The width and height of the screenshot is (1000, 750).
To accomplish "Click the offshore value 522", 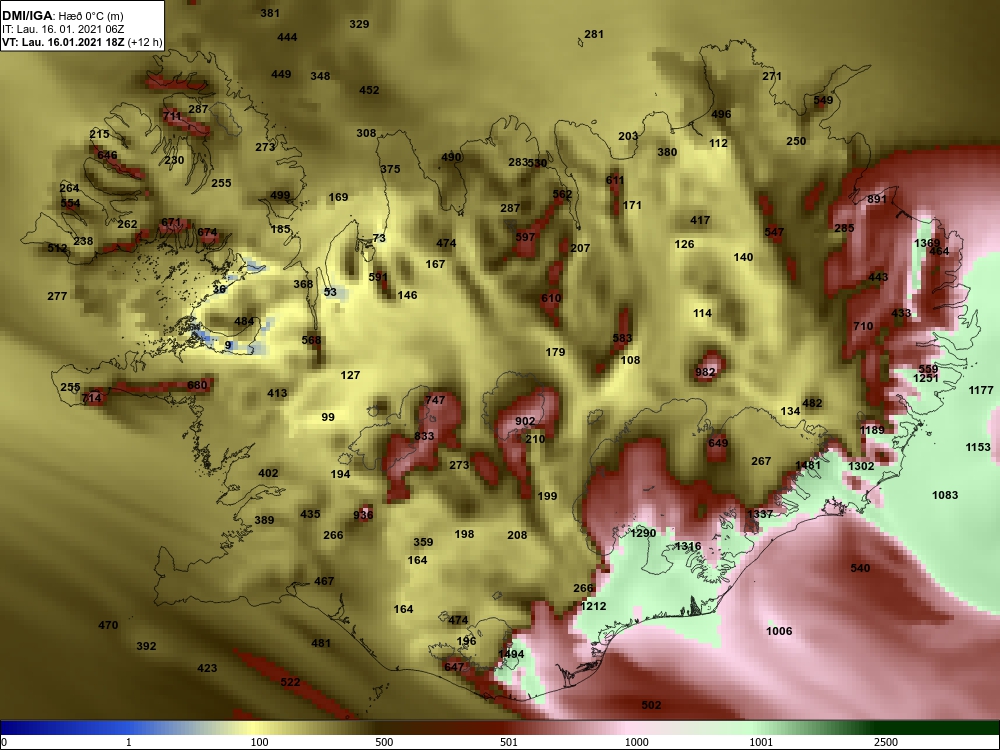I will coord(290,682).
